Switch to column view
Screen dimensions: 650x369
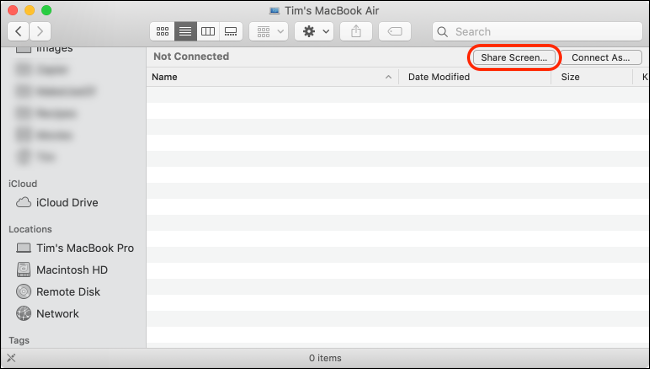click(208, 32)
